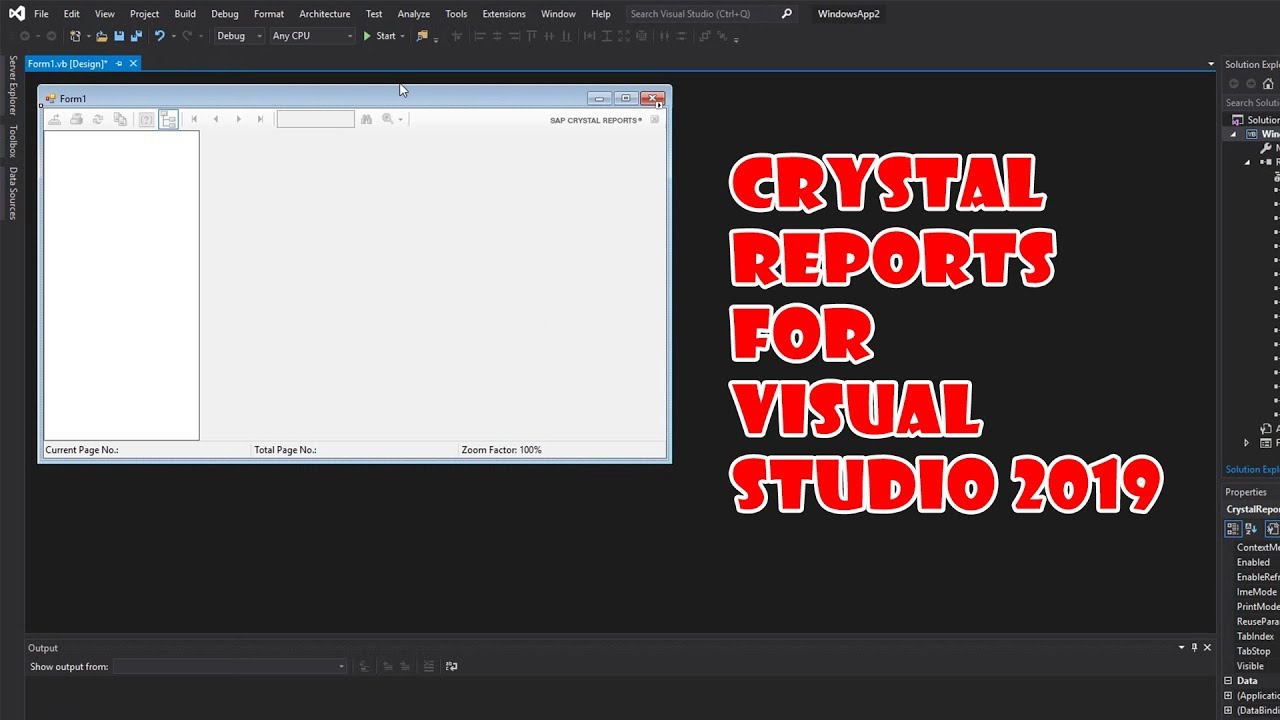This screenshot has width=1280, height=720.
Task: Close the Form1.vb [Design] tab
Action: point(133,64)
